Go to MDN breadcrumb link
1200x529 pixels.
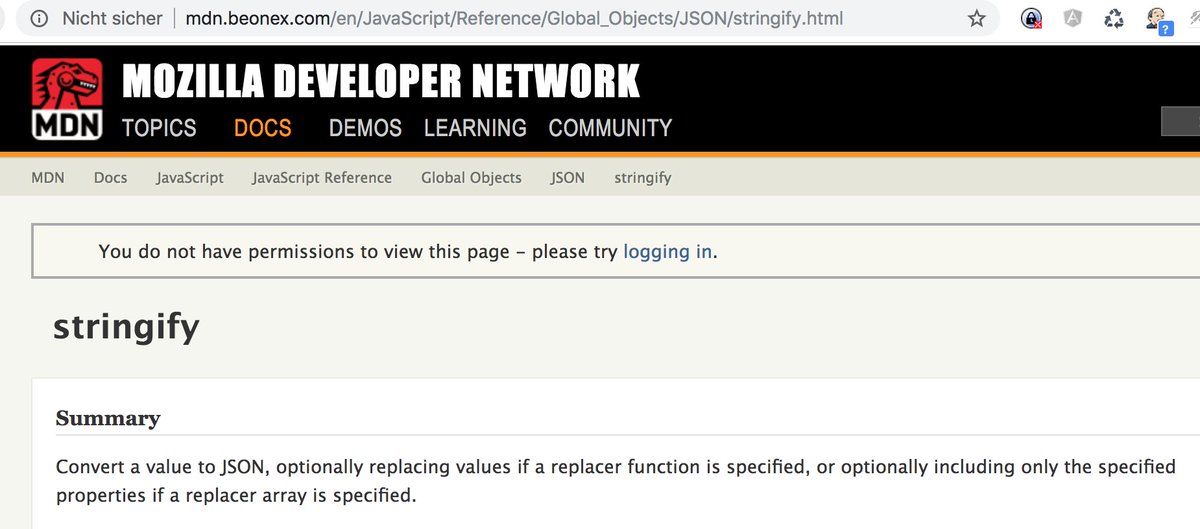point(48,177)
